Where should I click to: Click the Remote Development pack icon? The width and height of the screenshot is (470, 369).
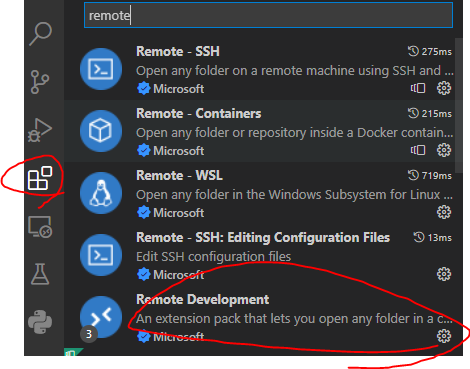[x=101, y=317]
